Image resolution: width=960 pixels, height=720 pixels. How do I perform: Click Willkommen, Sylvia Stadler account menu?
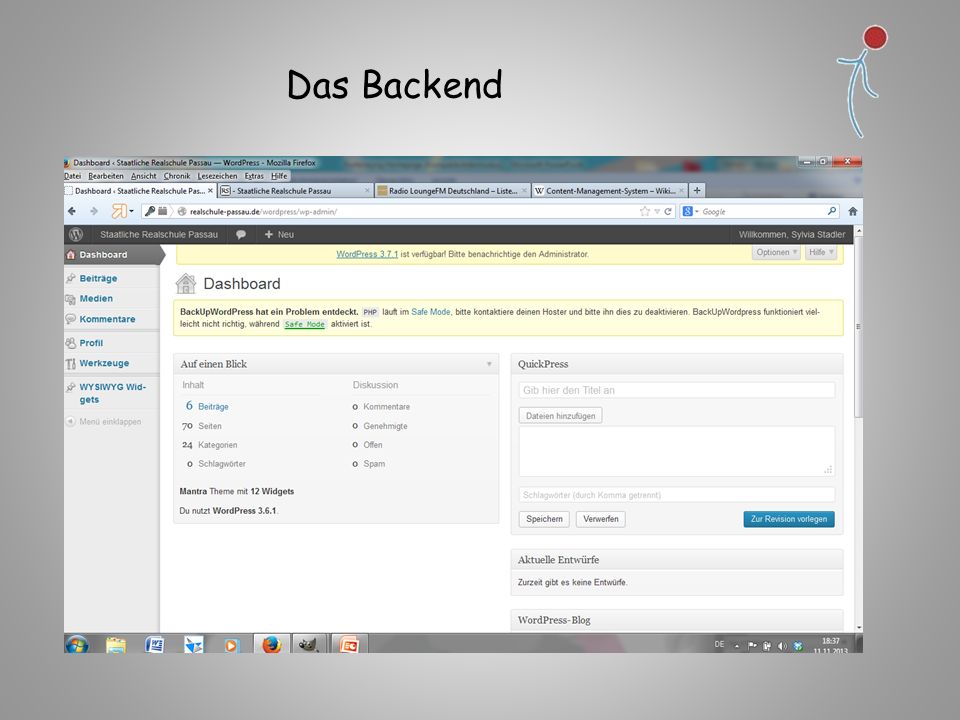click(792, 234)
